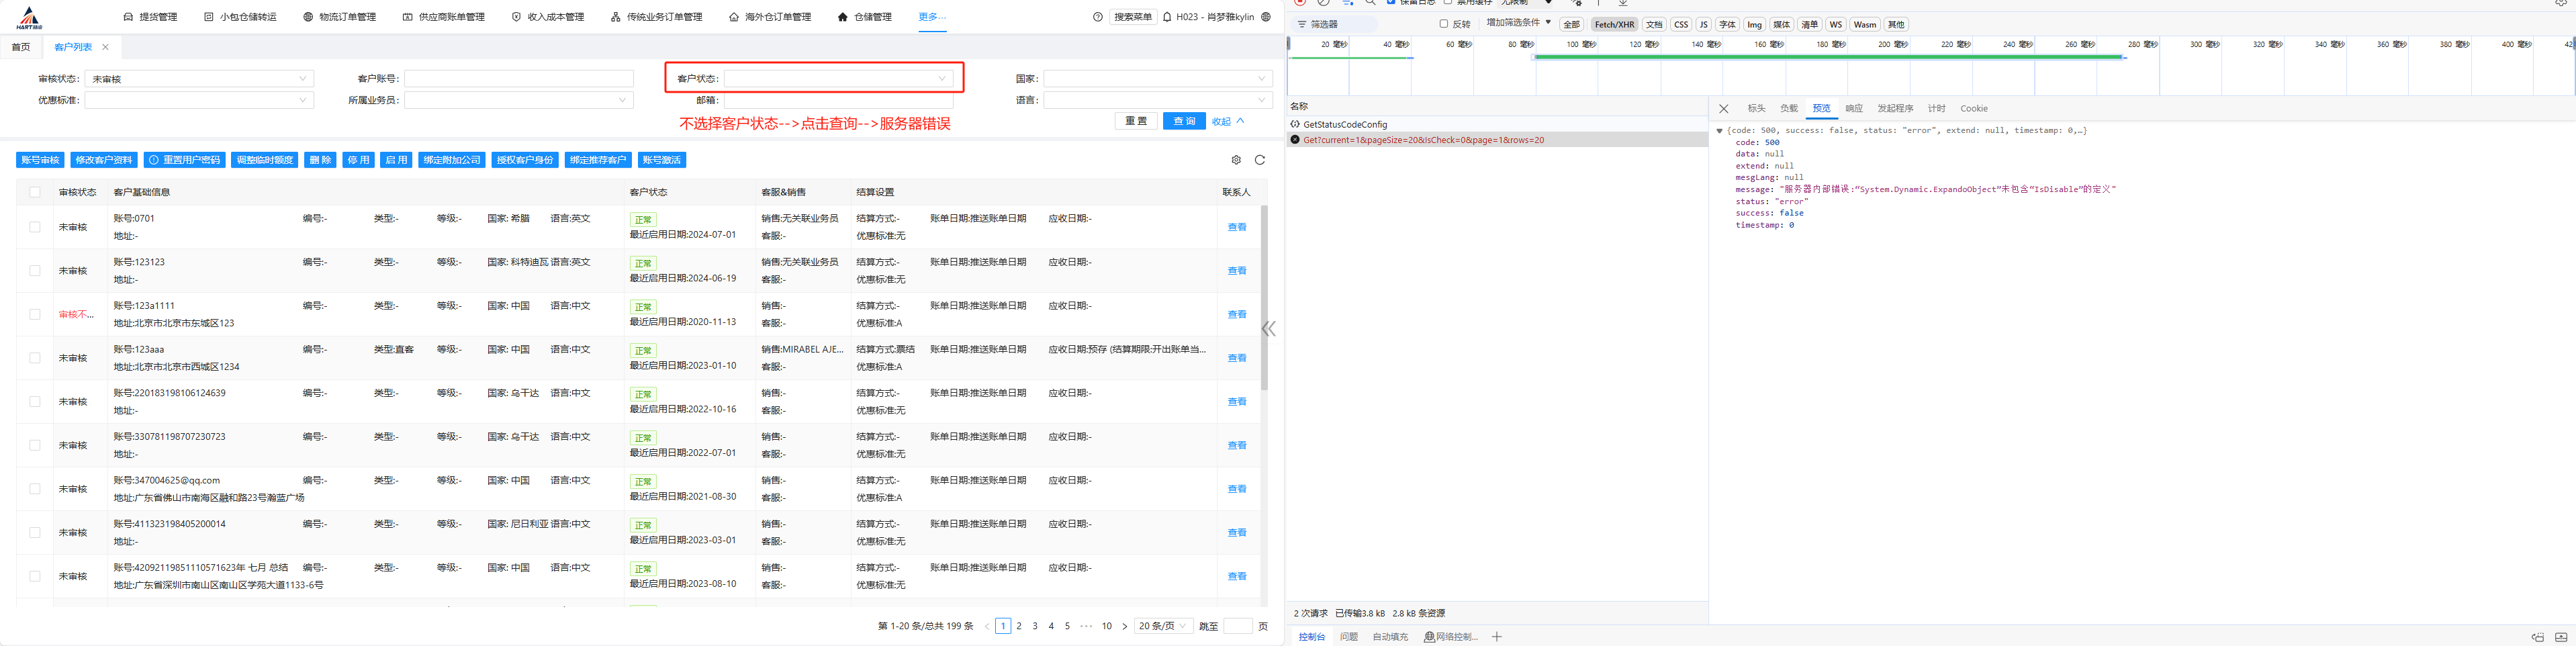Click the table refresh icon
Screen dimensions: 2576x646
[x=1259, y=160]
